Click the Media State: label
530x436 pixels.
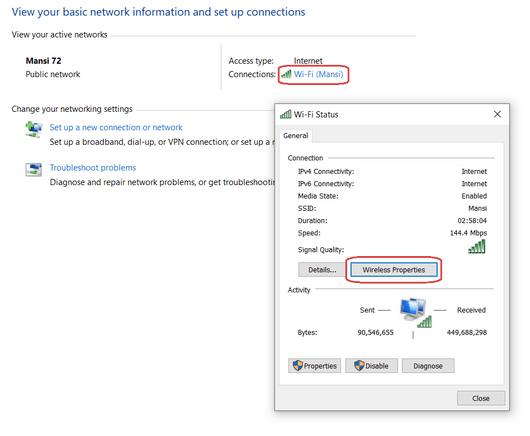pyautogui.click(x=318, y=196)
